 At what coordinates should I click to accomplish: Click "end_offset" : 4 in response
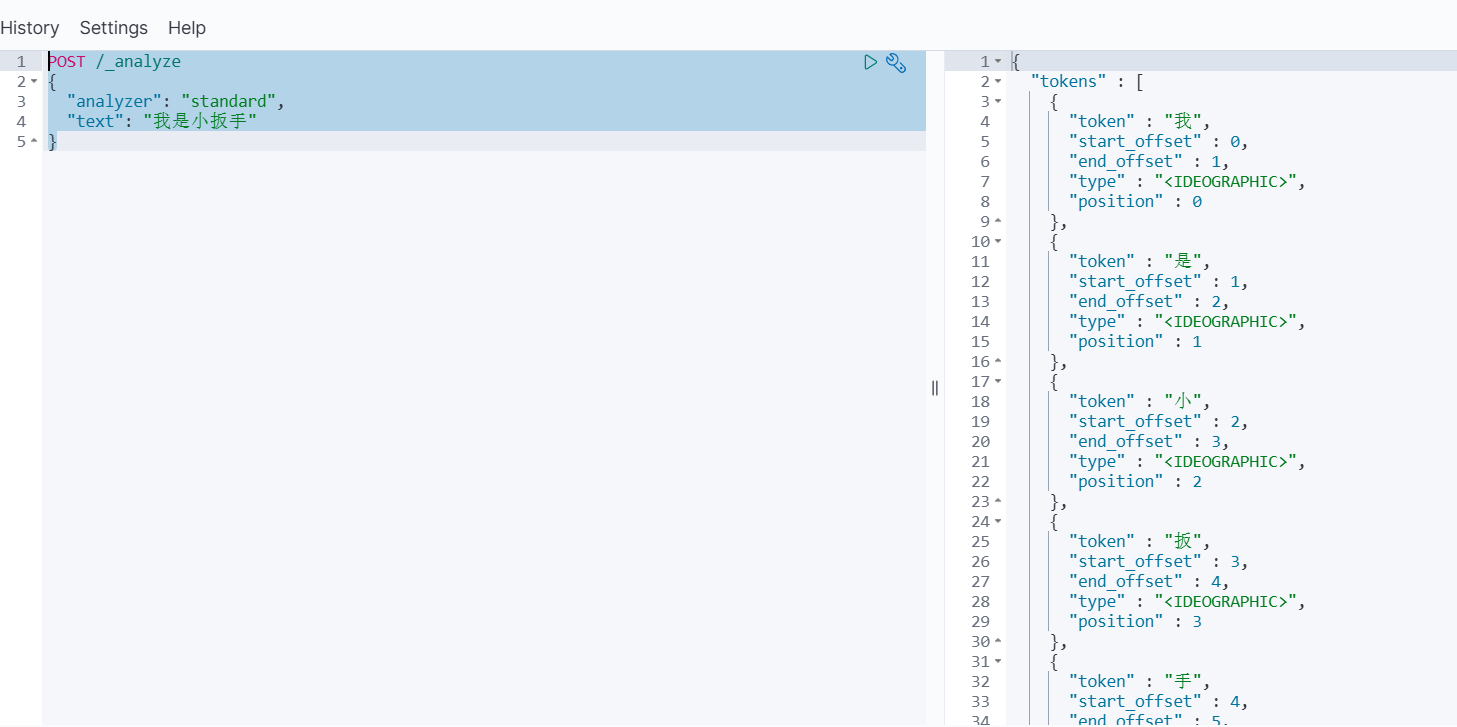(x=1148, y=582)
